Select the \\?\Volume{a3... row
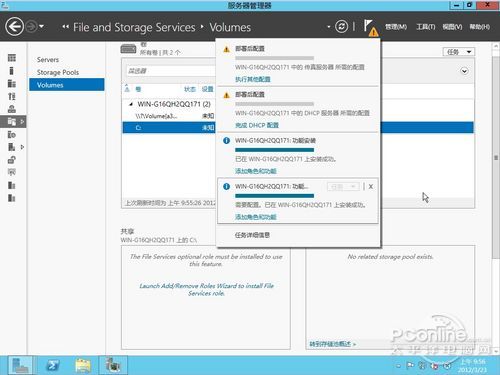 [x=169, y=116]
